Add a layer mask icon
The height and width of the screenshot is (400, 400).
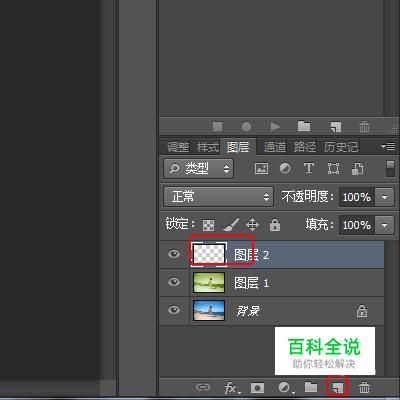point(257,388)
